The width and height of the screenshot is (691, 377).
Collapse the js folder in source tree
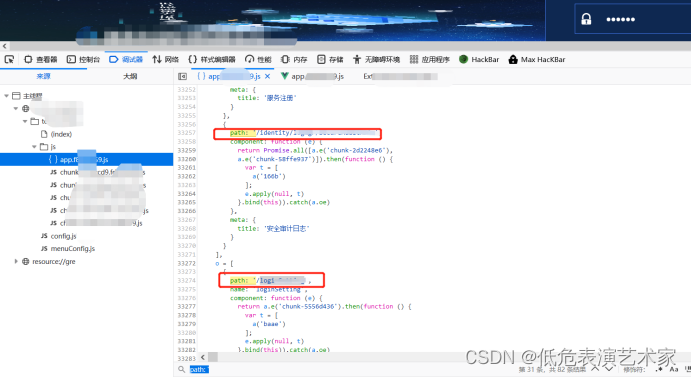[34, 146]
